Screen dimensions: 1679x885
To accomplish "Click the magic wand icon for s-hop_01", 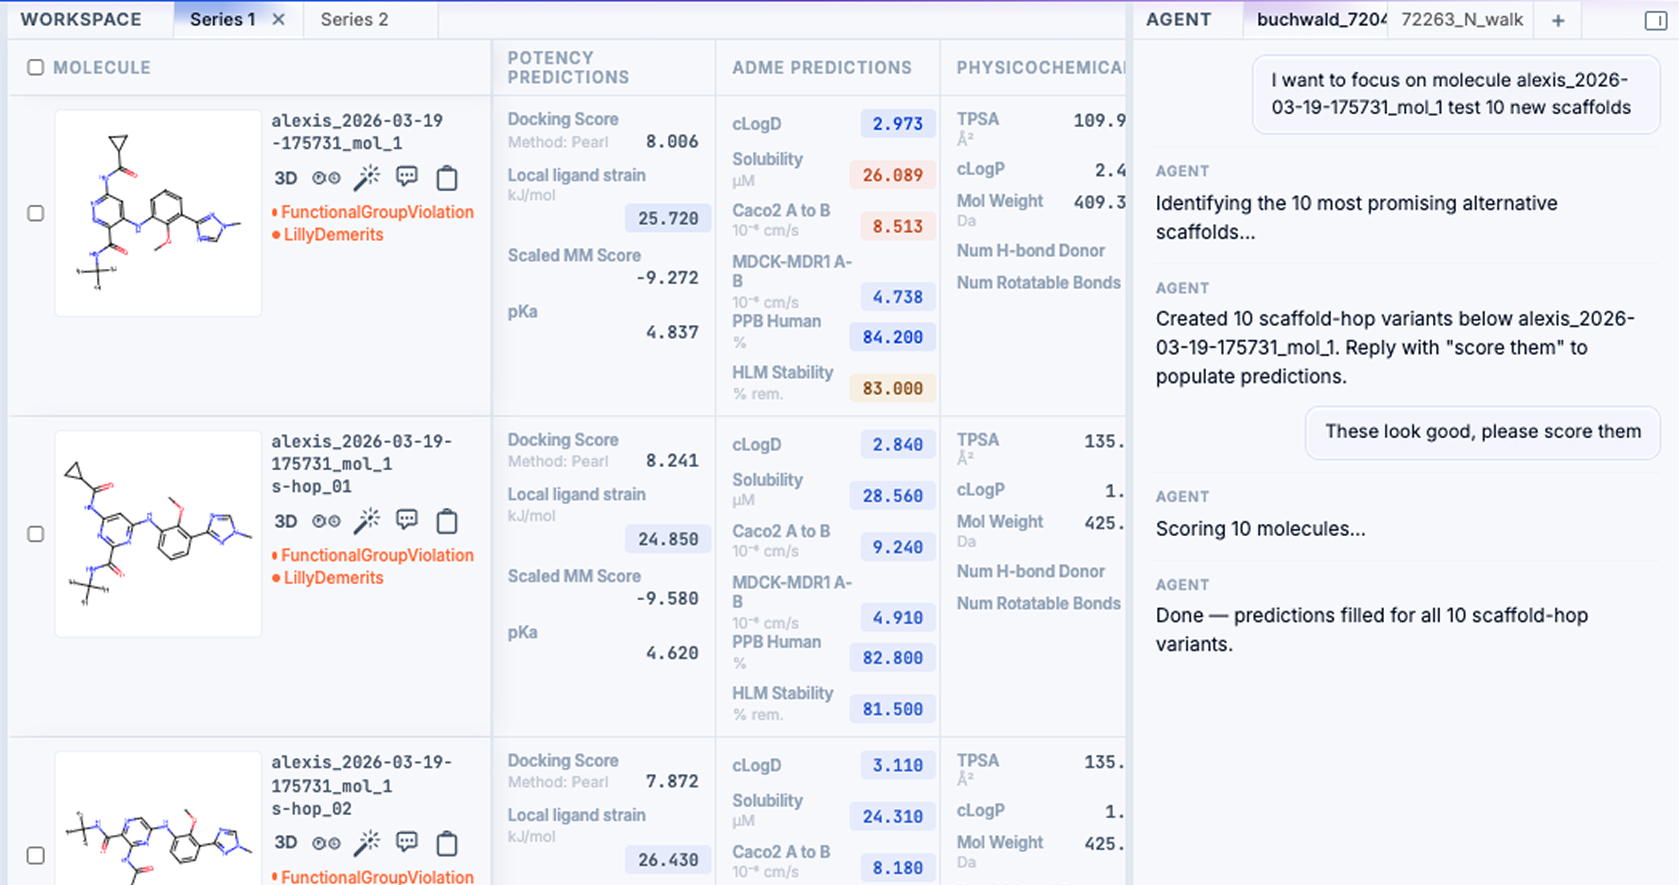I will coord(367,520).
